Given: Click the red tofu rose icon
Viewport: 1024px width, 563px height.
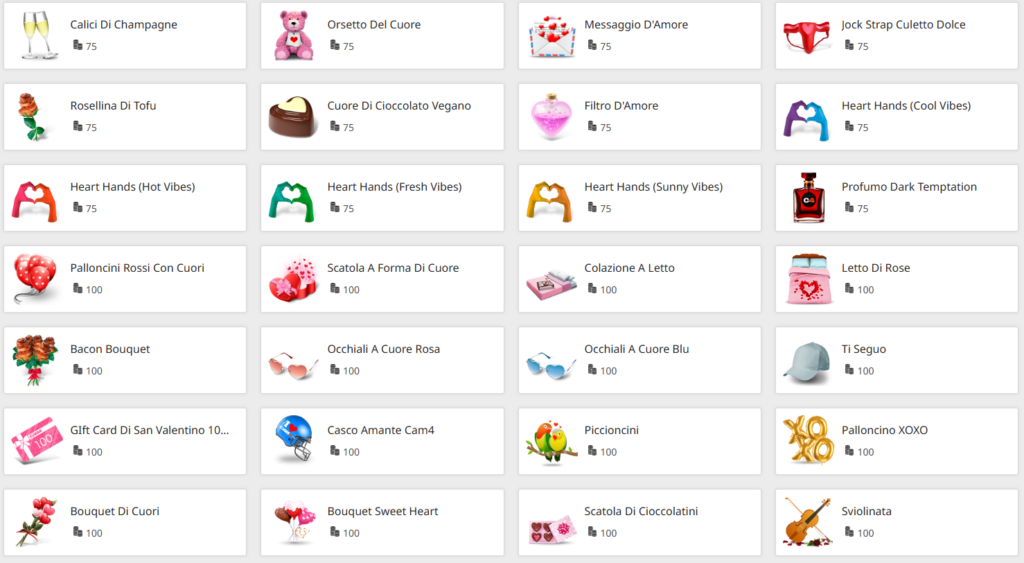Looking at the screenshot, I should click(31, 117).
